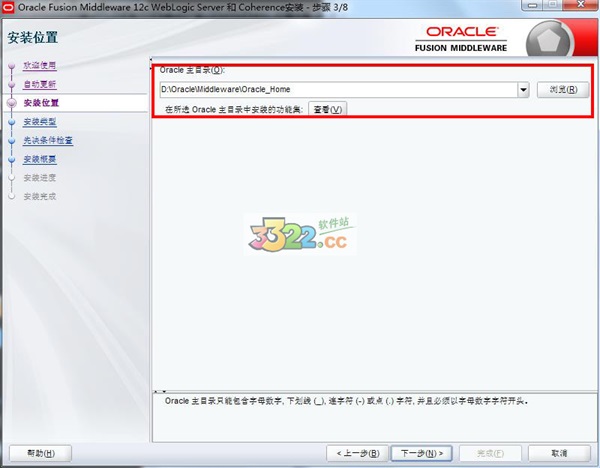Select the 安装位置 step
The height and width of the screenshot is (468, 600).
click(41, 103)
